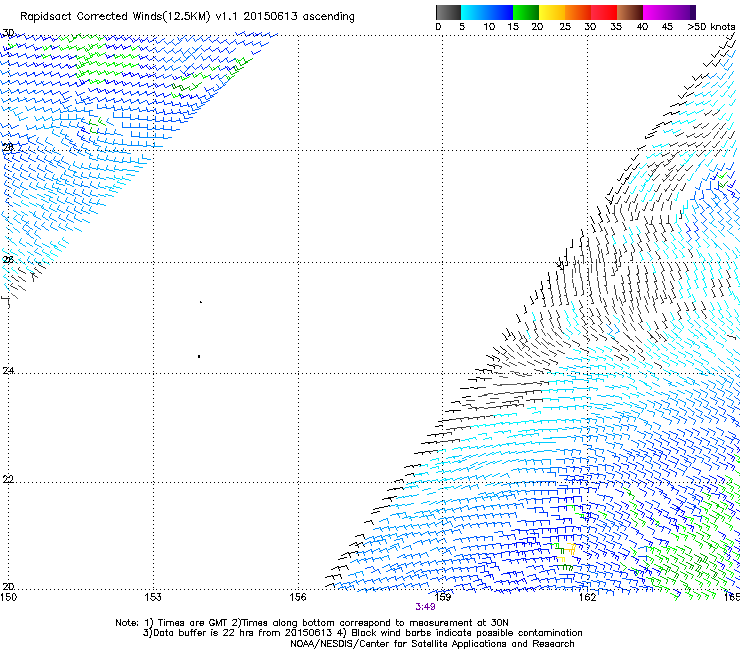This screenshot has height=650, width=740.
Task: Click the purple '3:49' overpass time
Action: point(425,607)
